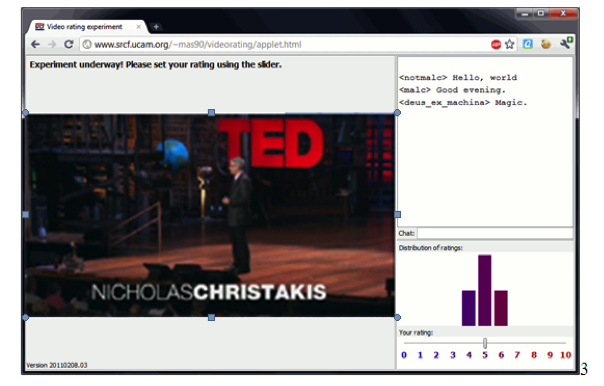Click the blue extension icon in toolbar
Screen dimensions: 604x386
tap(527, 44)
